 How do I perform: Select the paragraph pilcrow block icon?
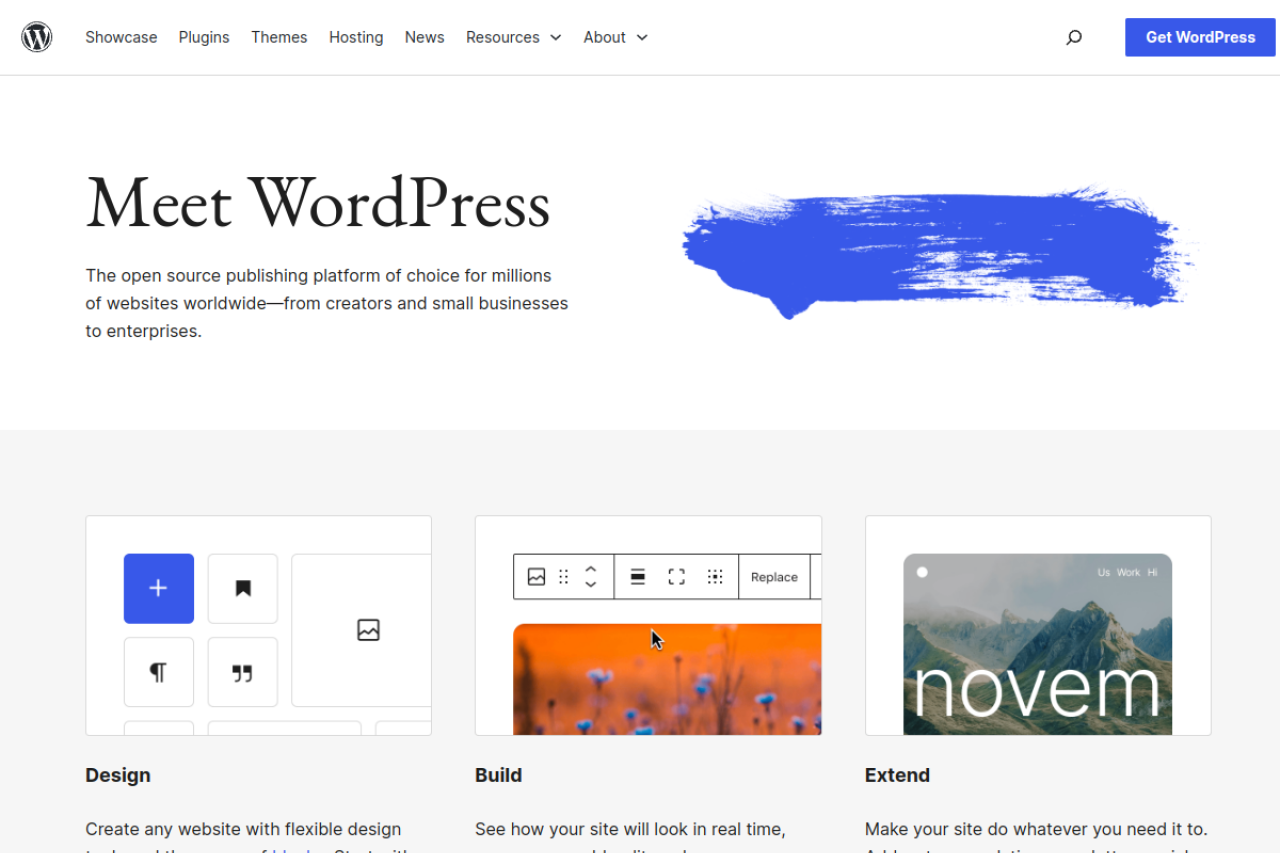click(159, 672)
